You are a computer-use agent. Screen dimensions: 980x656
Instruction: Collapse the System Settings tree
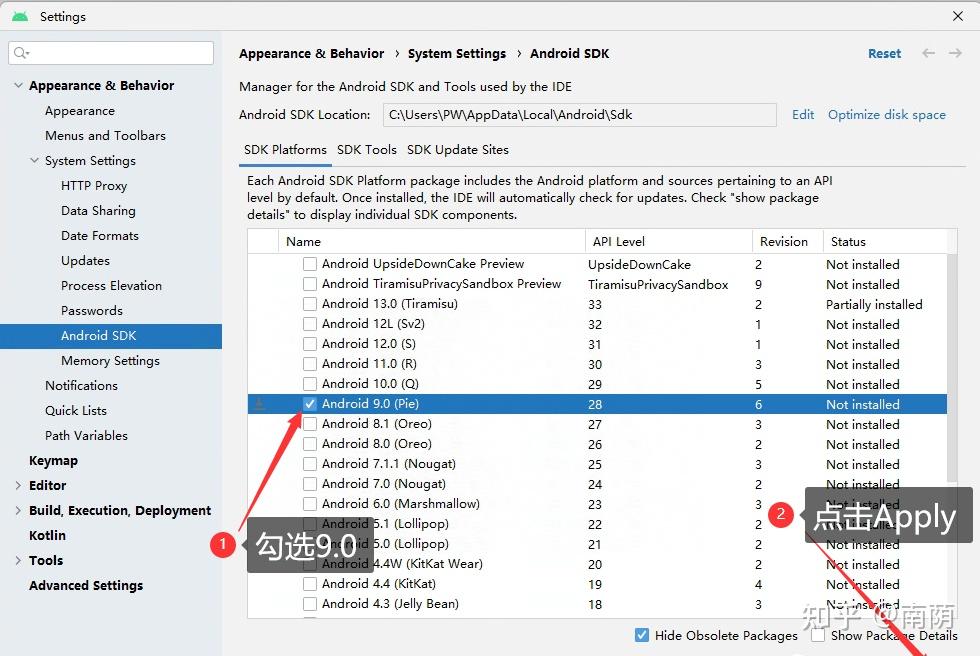click(34, 160)
